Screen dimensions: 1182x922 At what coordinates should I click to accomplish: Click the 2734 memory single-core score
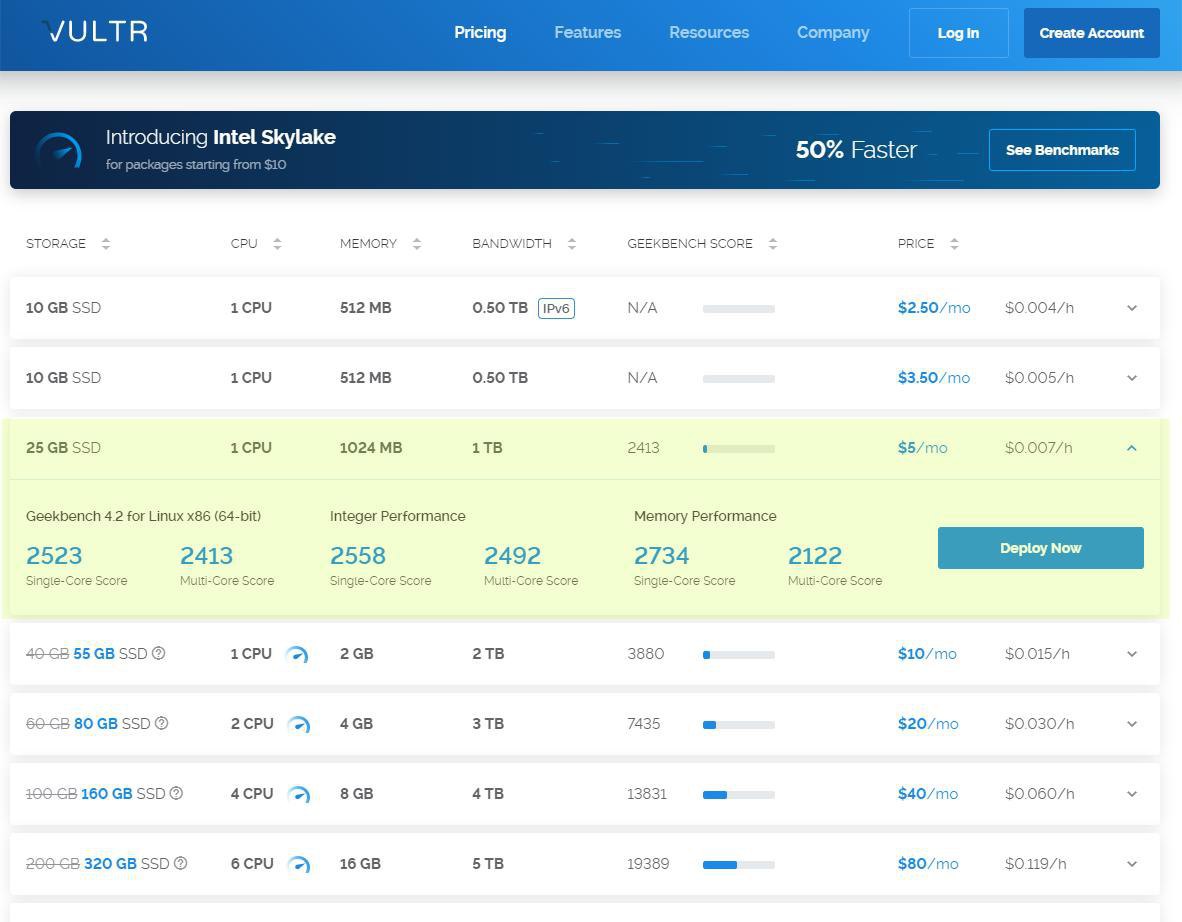click(x=662, y=556)
